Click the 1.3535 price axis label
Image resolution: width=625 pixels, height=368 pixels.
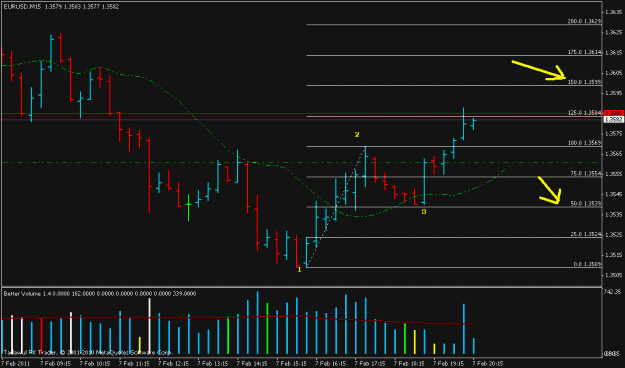[x=613, y=215]
